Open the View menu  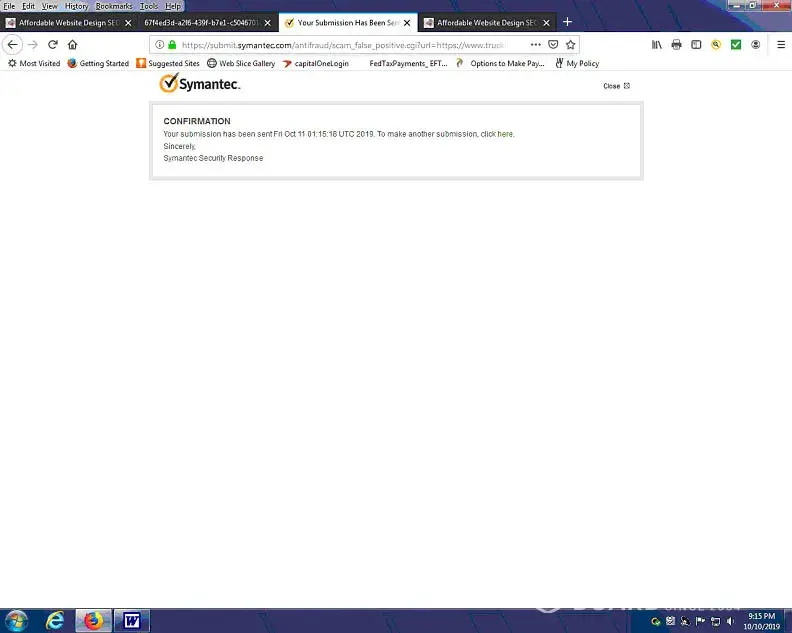[x=50, y=6]
